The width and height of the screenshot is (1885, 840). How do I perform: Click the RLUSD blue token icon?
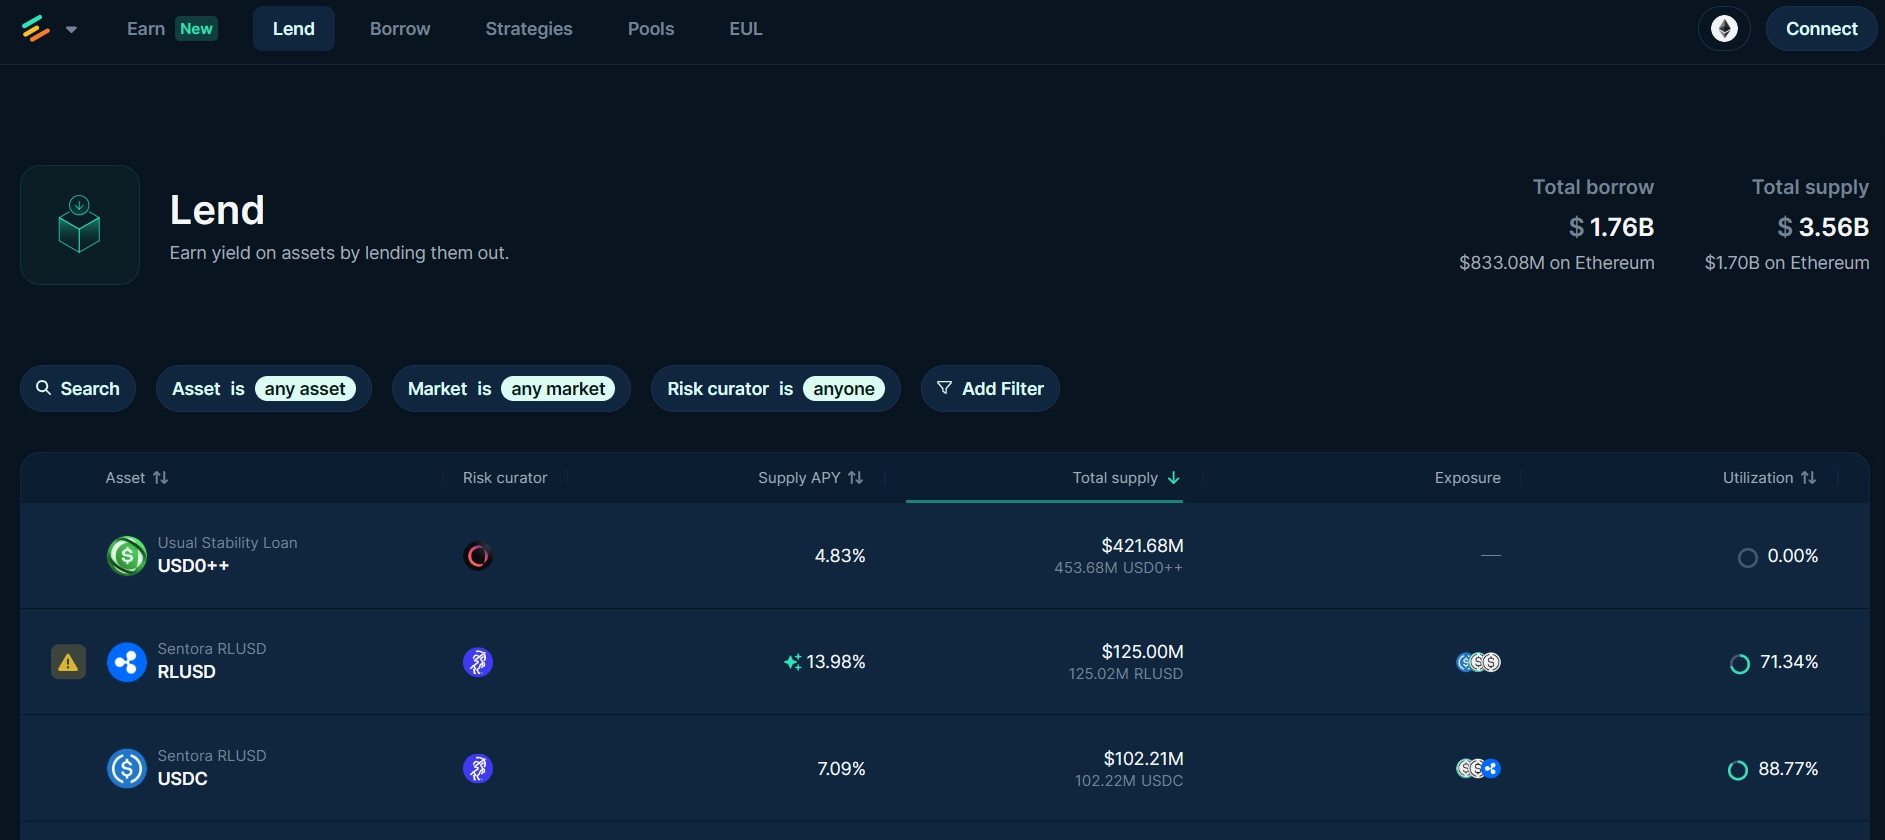(x=127, y=662)
